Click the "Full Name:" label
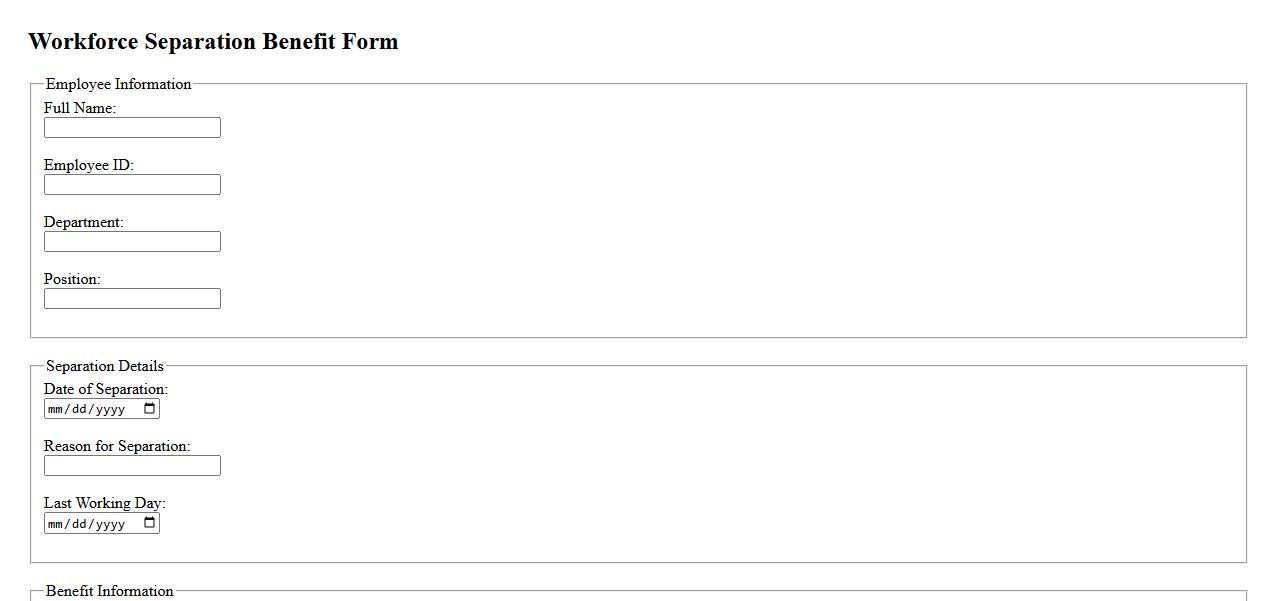Viewport: 1278px width, 601px height. pyautogui.click(x=80, y=108)
